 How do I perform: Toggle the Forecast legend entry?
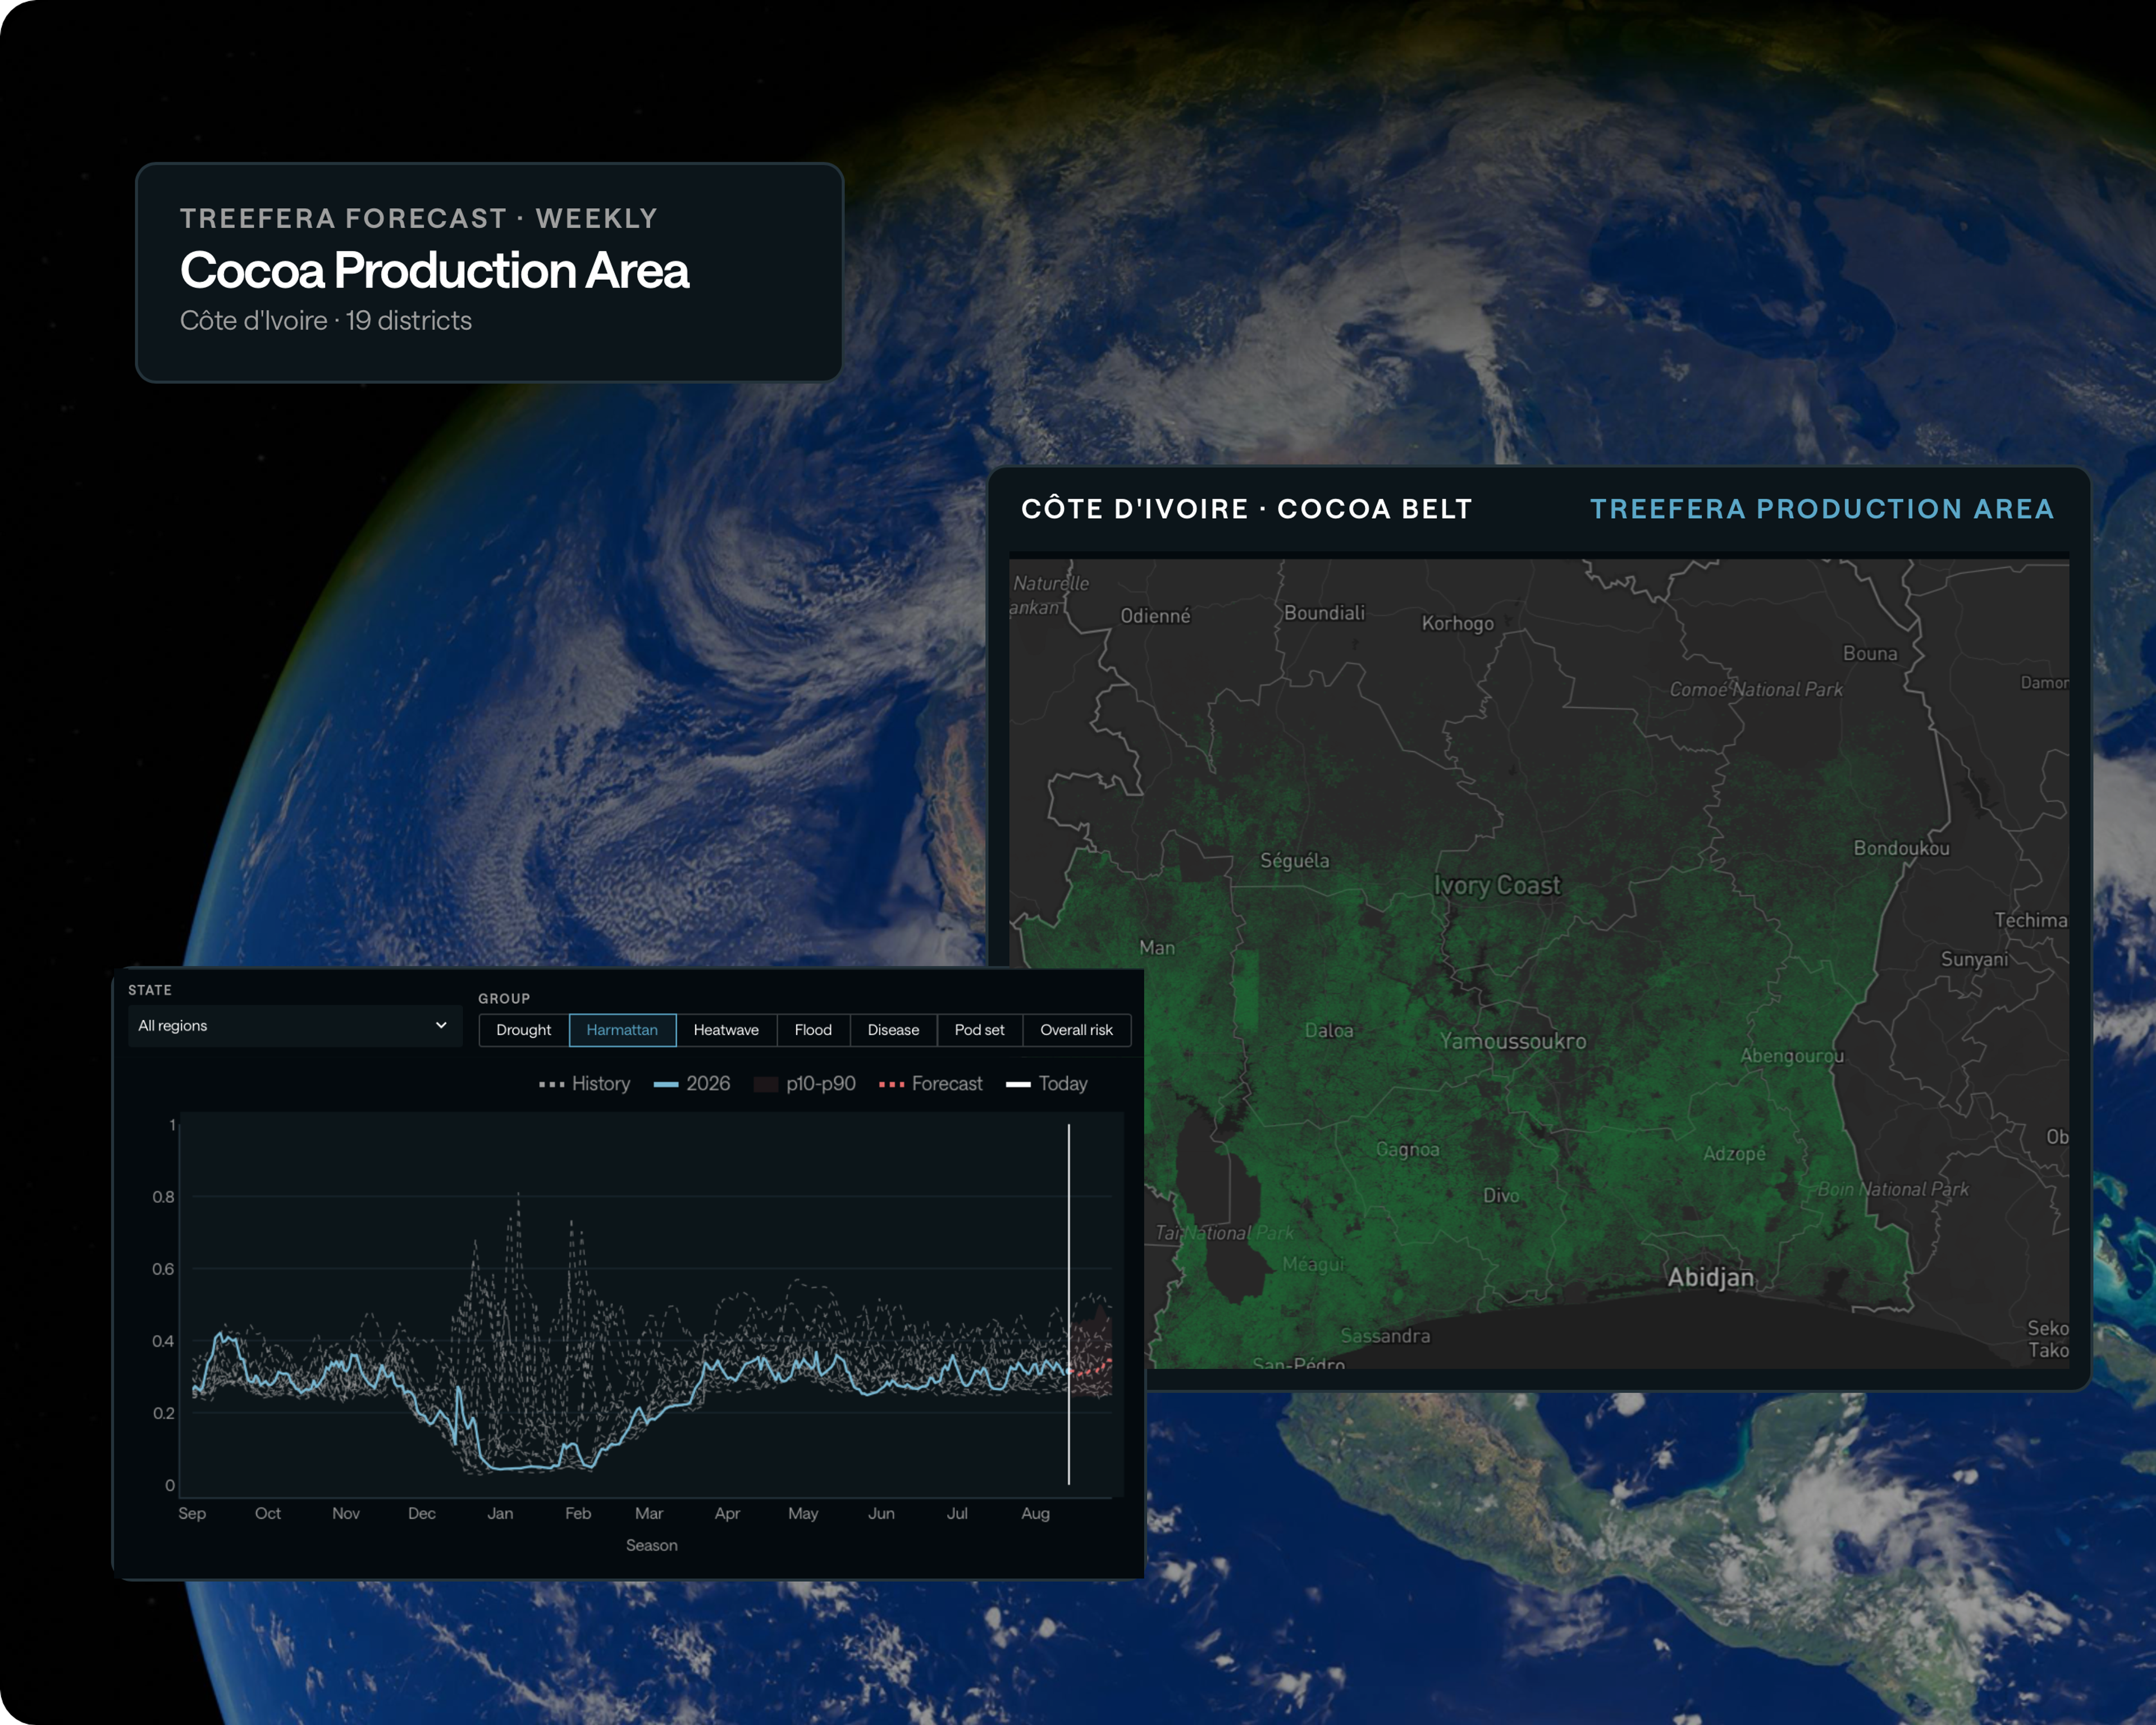(x=930, y=1084)
